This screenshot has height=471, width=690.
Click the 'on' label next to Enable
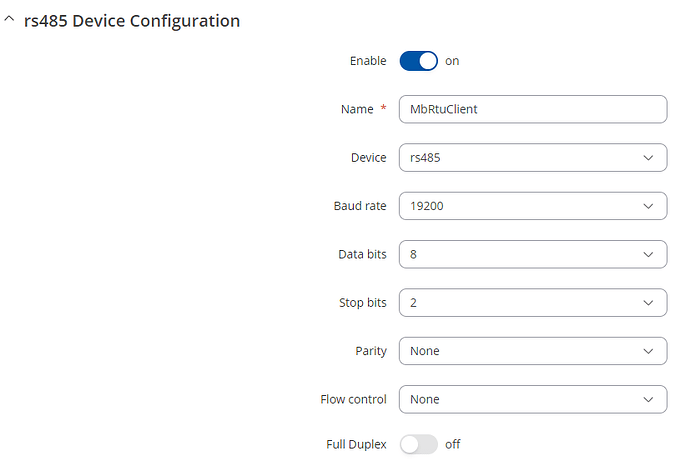(452, 61)
